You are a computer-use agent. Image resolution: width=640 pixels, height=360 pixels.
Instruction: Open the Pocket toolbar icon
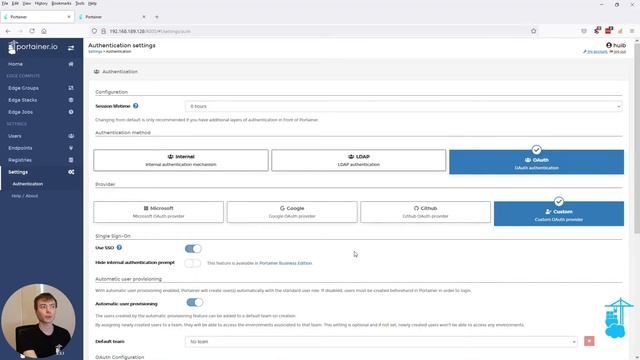(x=584, y=31)
